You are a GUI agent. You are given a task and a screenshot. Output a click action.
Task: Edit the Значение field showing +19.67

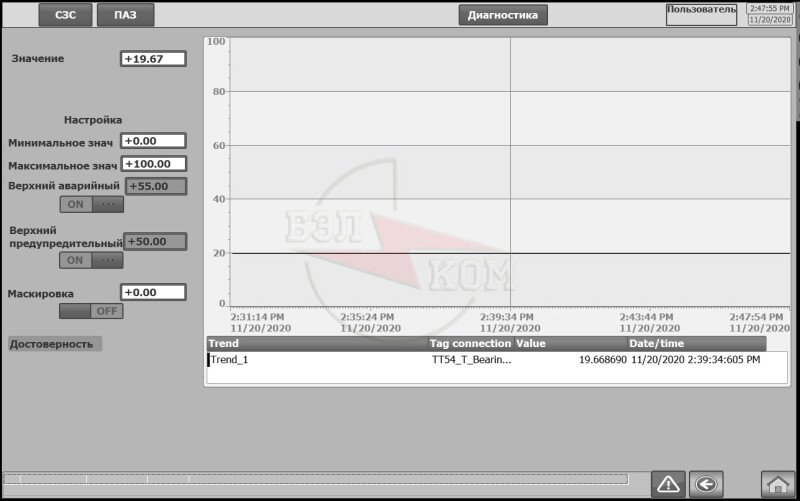(x=153, y=59)
